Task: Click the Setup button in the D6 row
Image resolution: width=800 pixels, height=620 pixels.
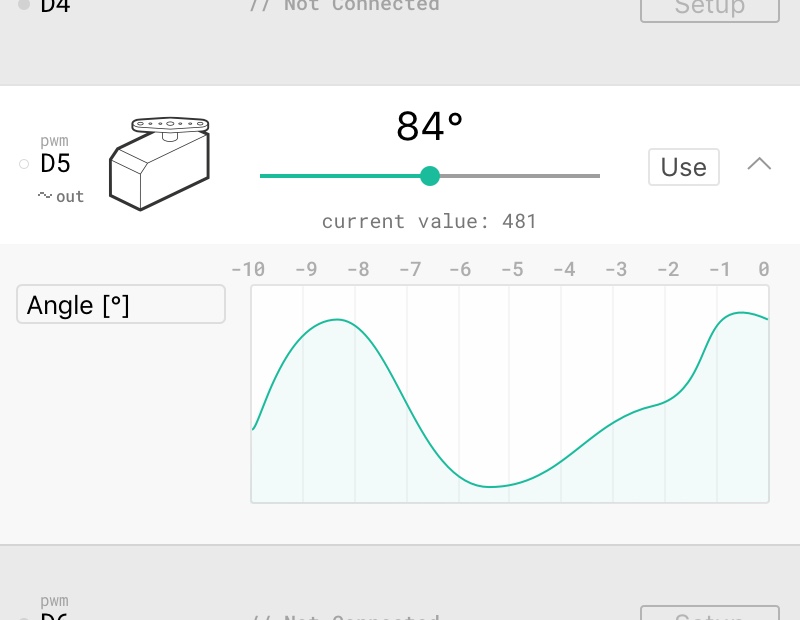Action: pyautogui.click(x=709, y=613)
